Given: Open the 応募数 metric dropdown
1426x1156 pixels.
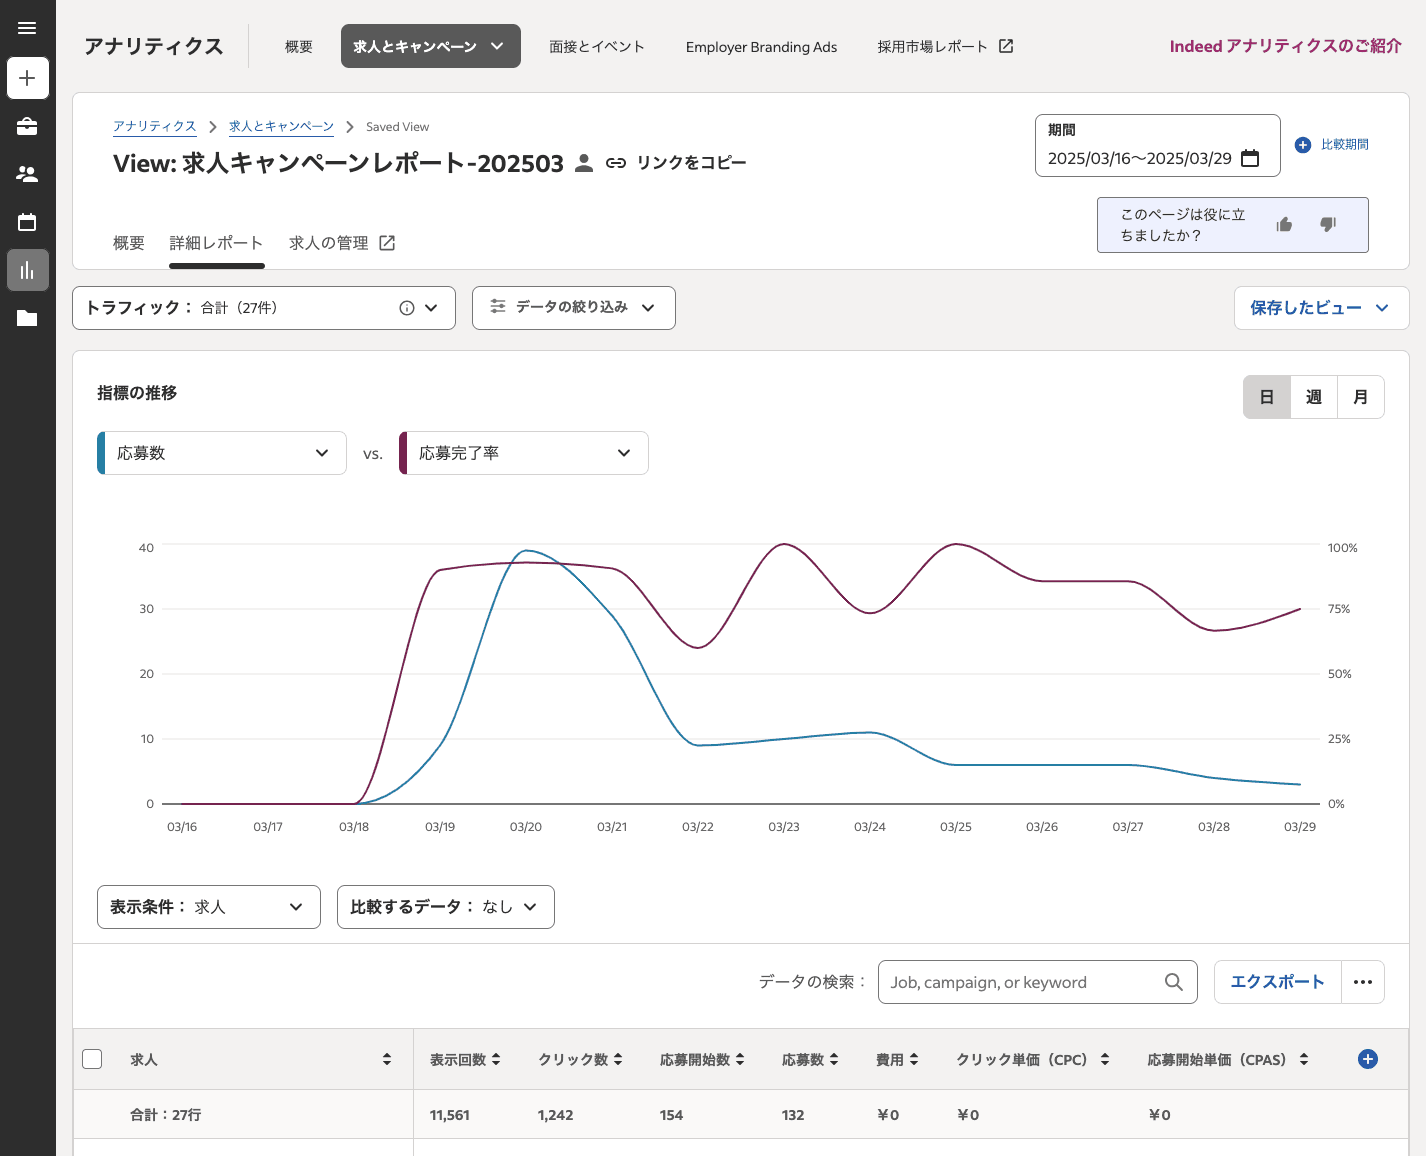Looking at the screenshot, I should pos(321,453).
